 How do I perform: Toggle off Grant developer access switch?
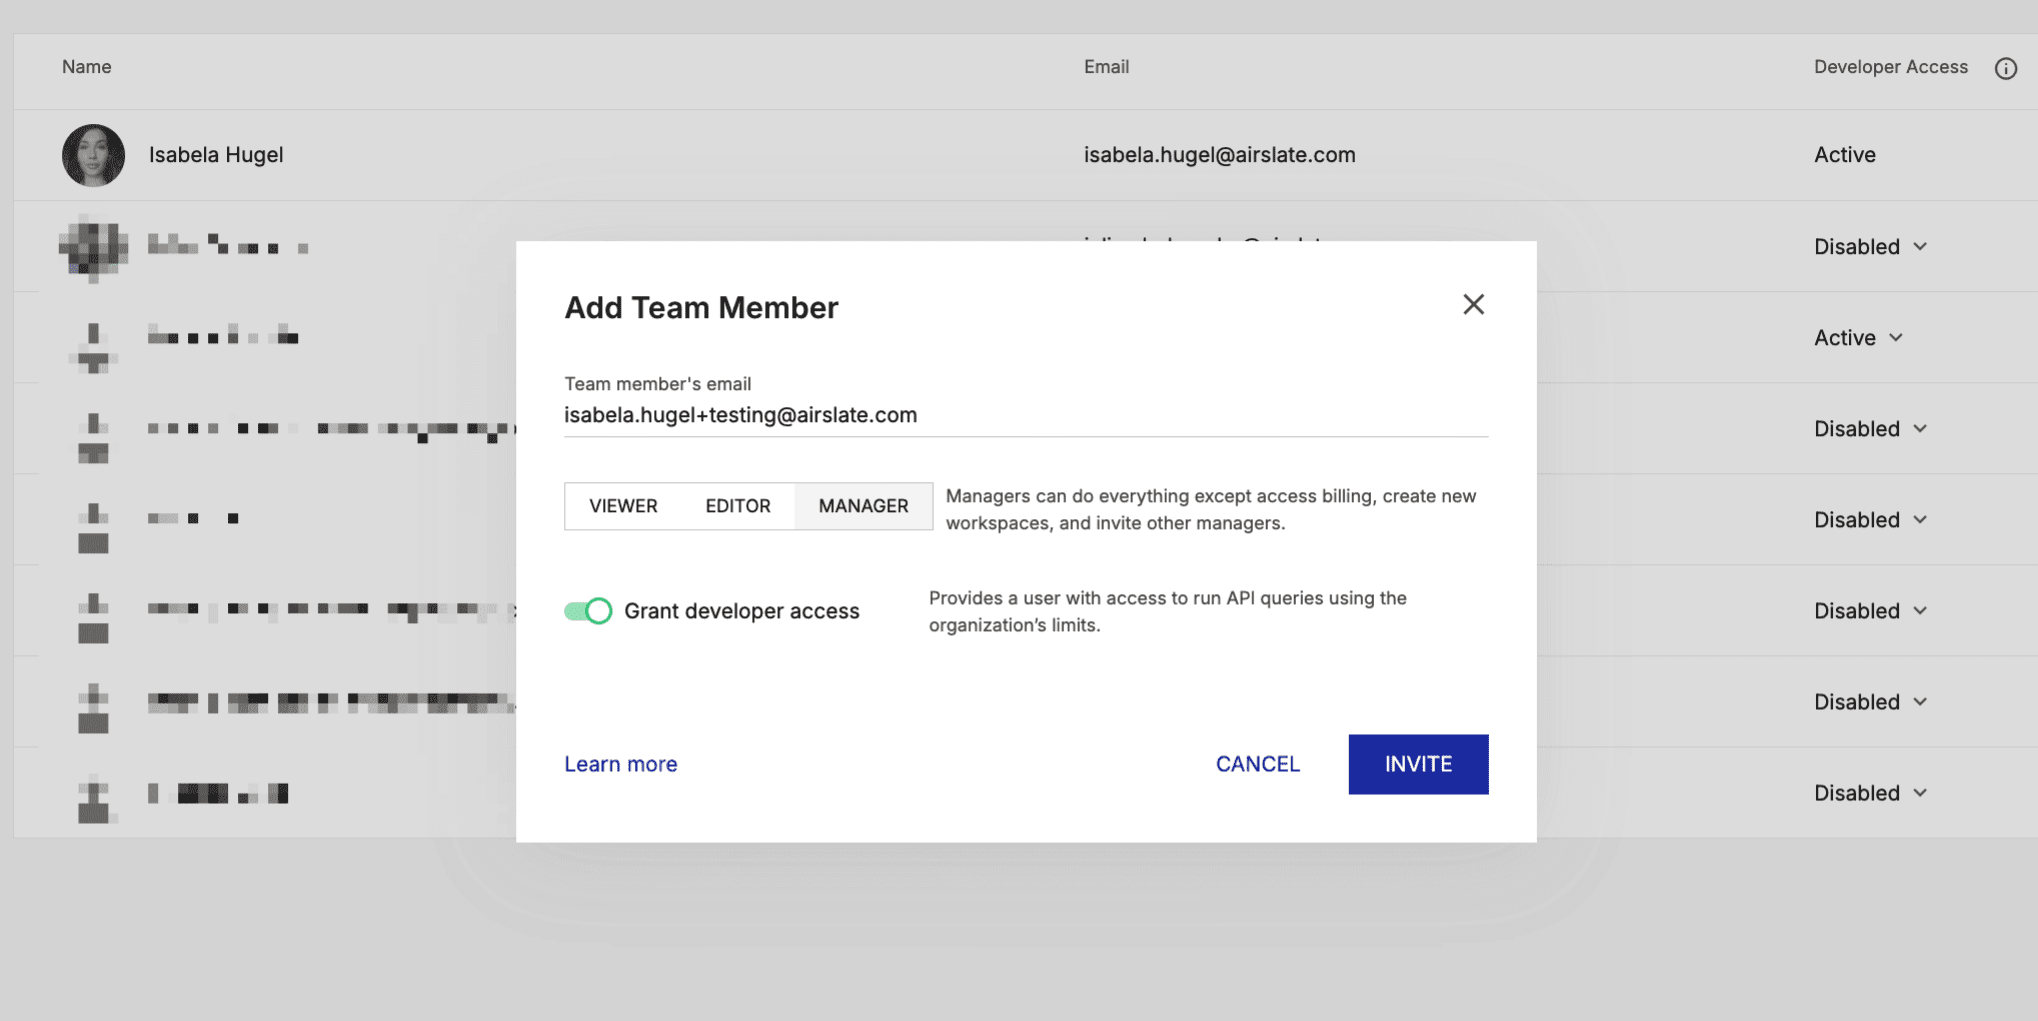pos(588,611)
